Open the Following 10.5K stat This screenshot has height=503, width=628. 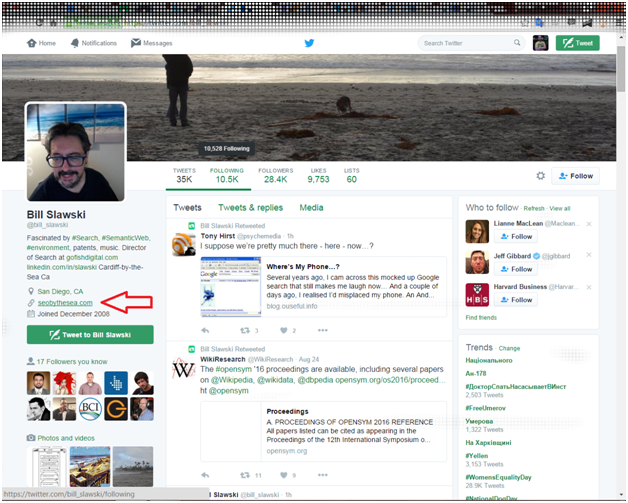[x=227, y=176]
